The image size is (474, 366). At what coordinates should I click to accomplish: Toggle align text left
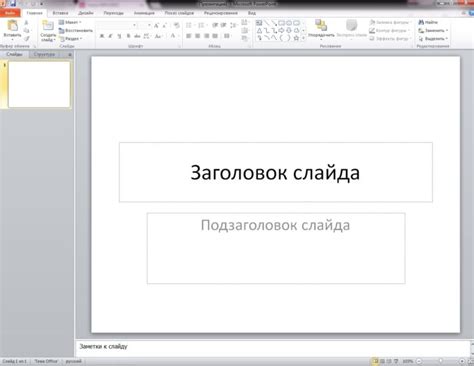coord(189,36)
